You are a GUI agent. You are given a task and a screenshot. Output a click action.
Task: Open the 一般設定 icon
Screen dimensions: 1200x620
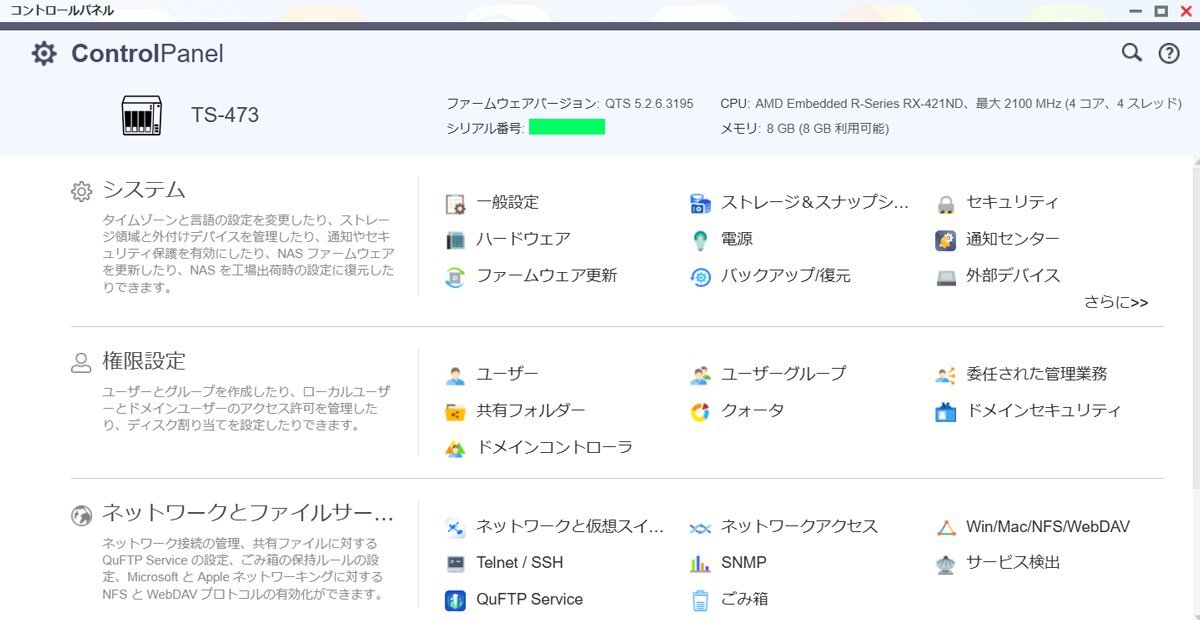[456, 203]
